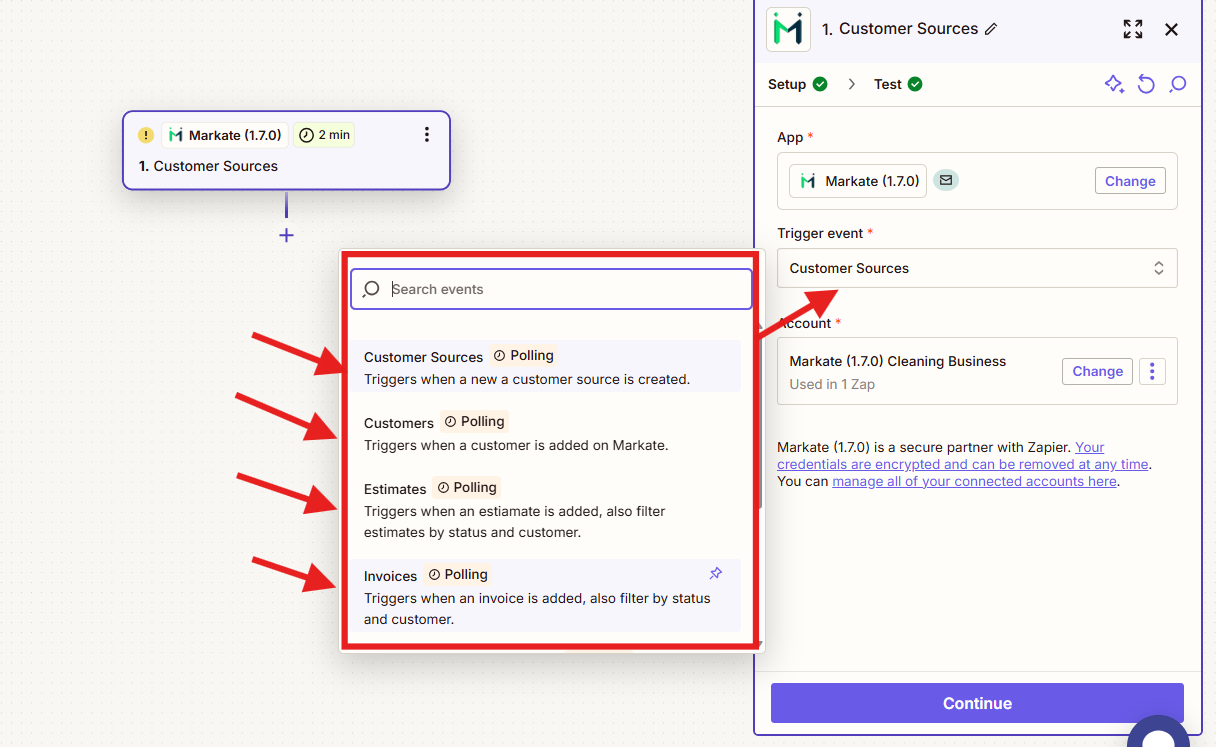Change the connected account
Viewport: 1216px width, 747px height.
1097,371
